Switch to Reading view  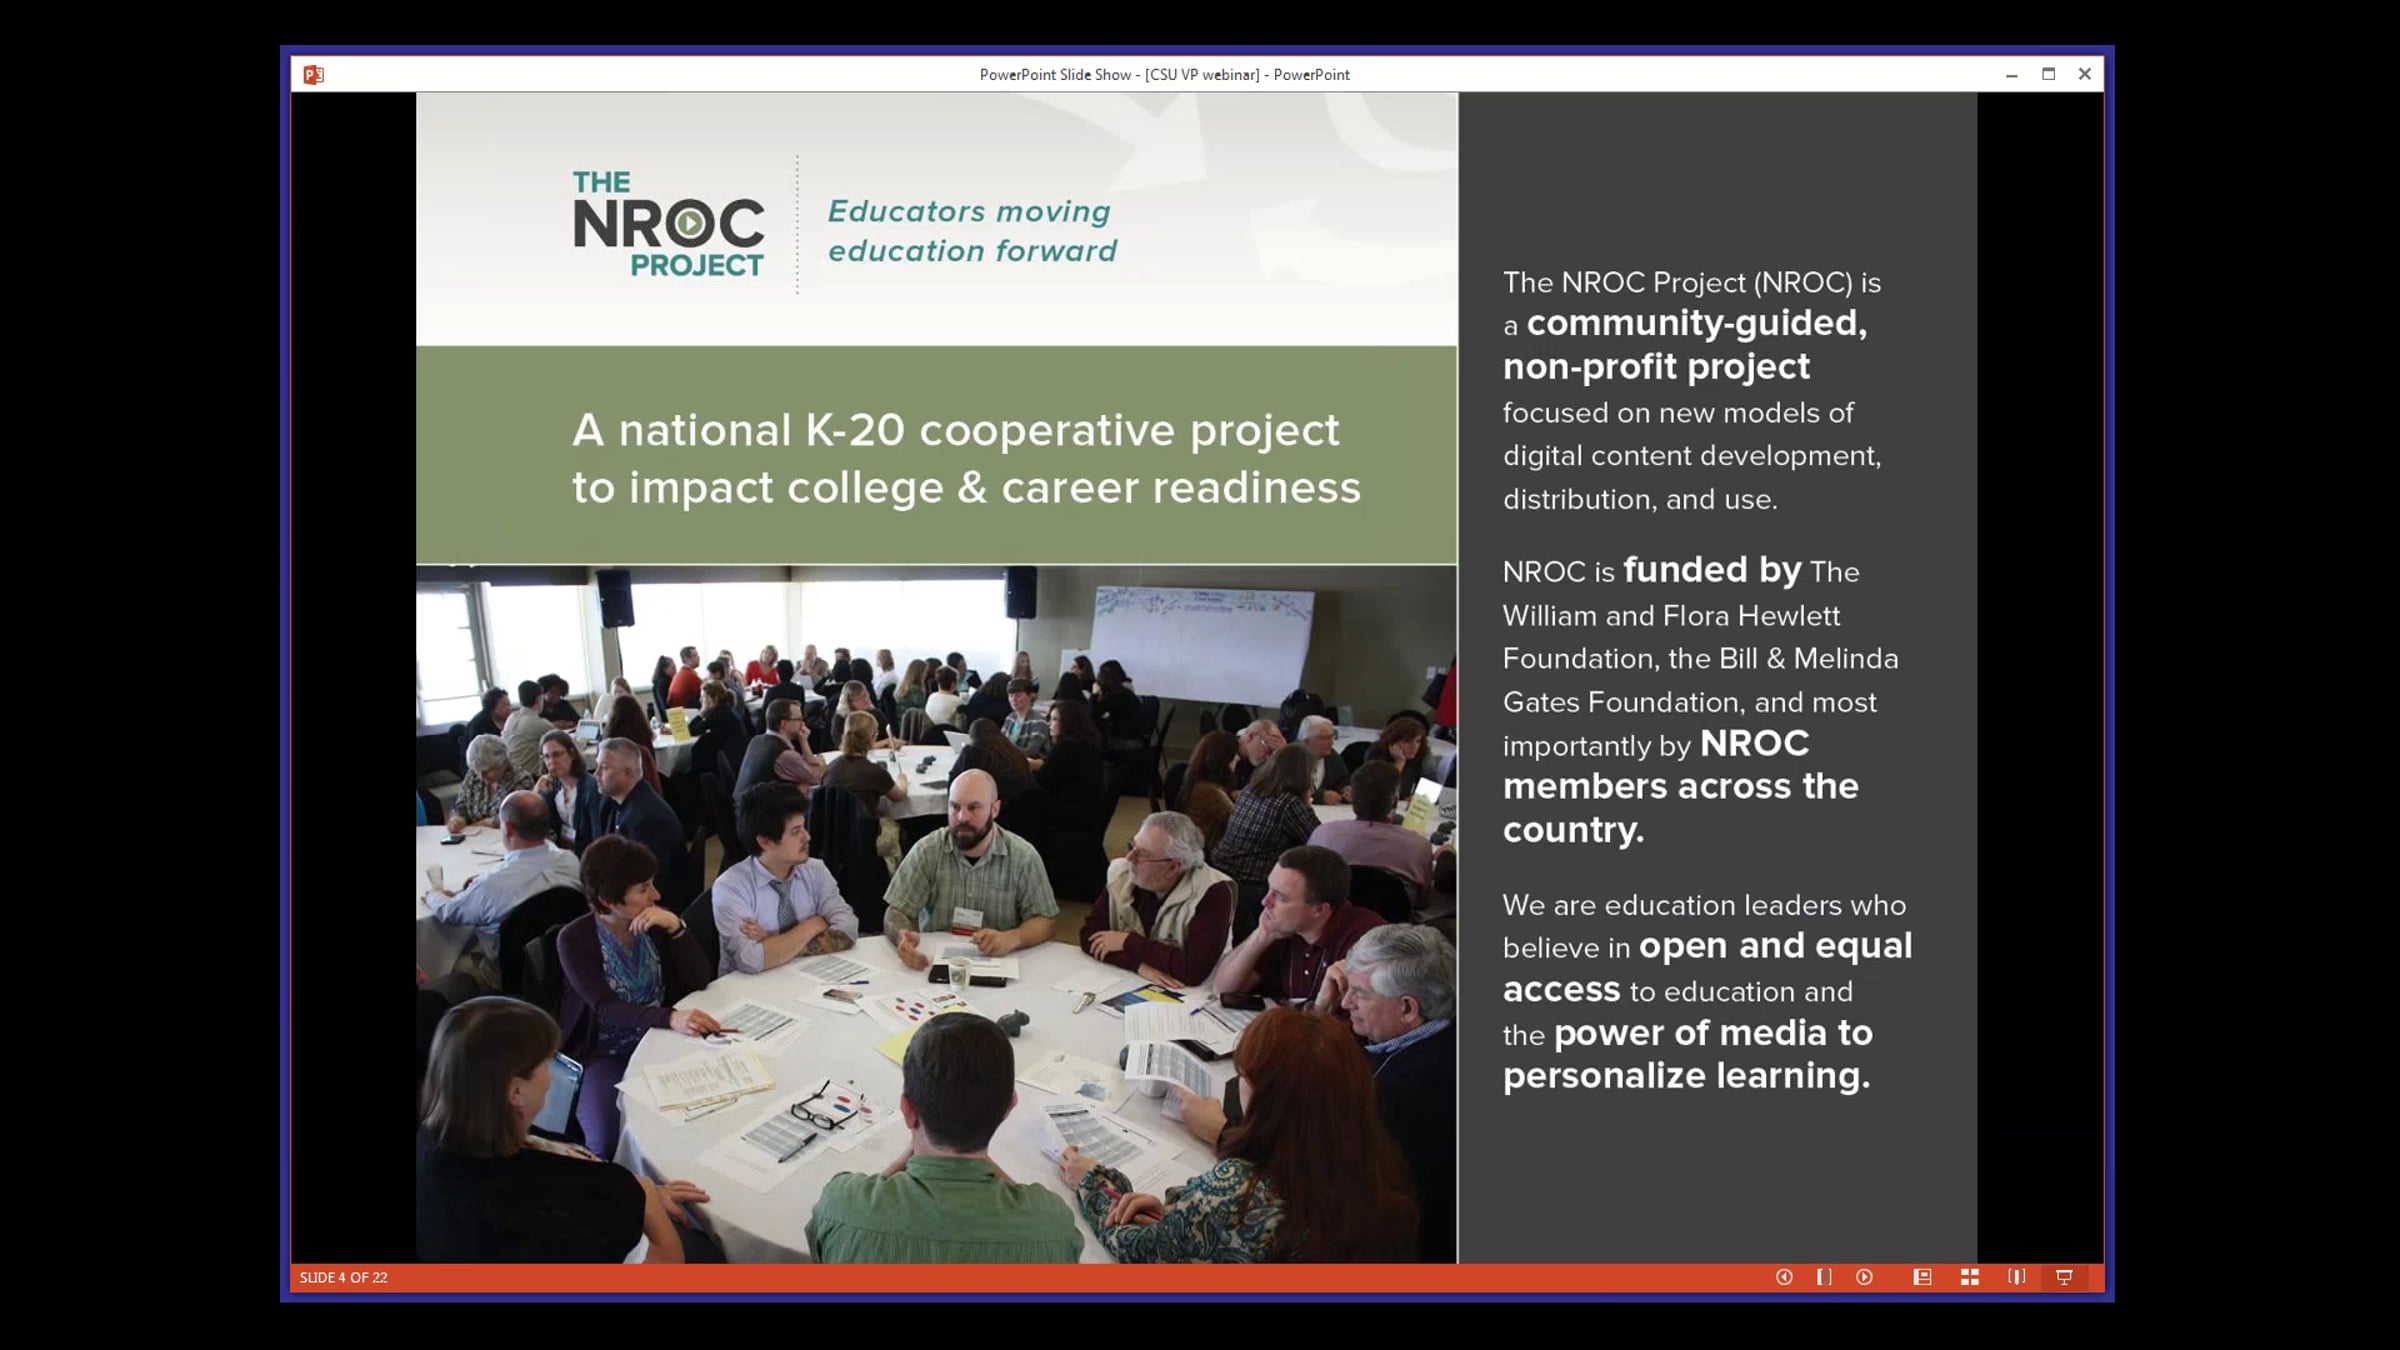[2017, 1277]
